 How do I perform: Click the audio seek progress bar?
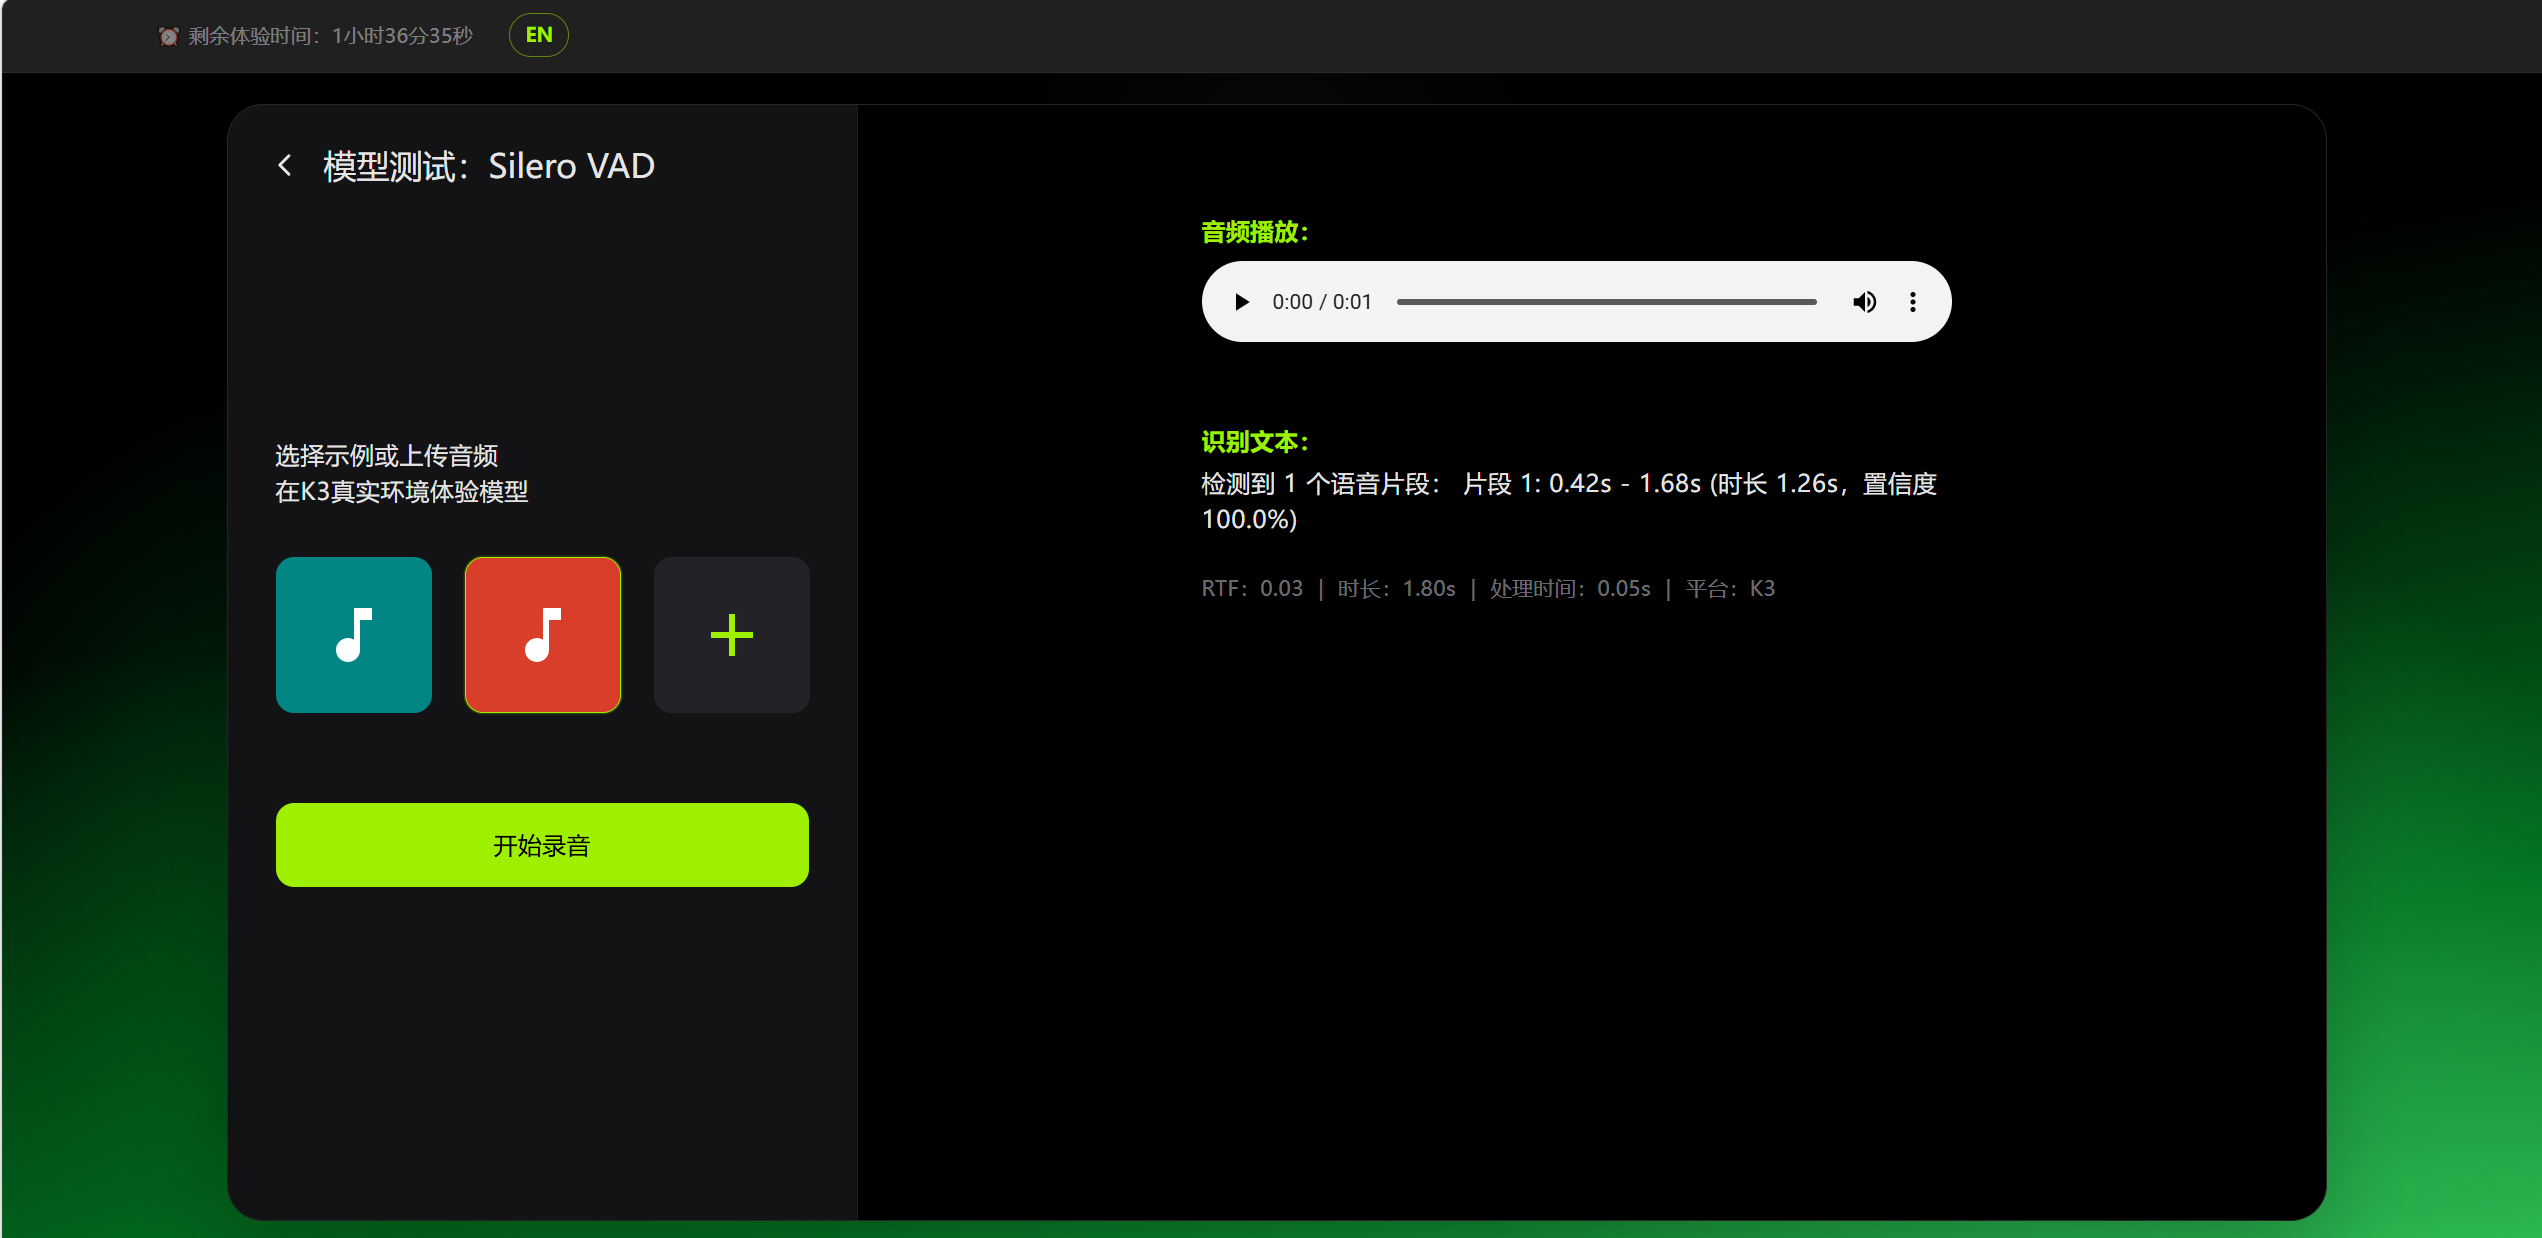1606,302
